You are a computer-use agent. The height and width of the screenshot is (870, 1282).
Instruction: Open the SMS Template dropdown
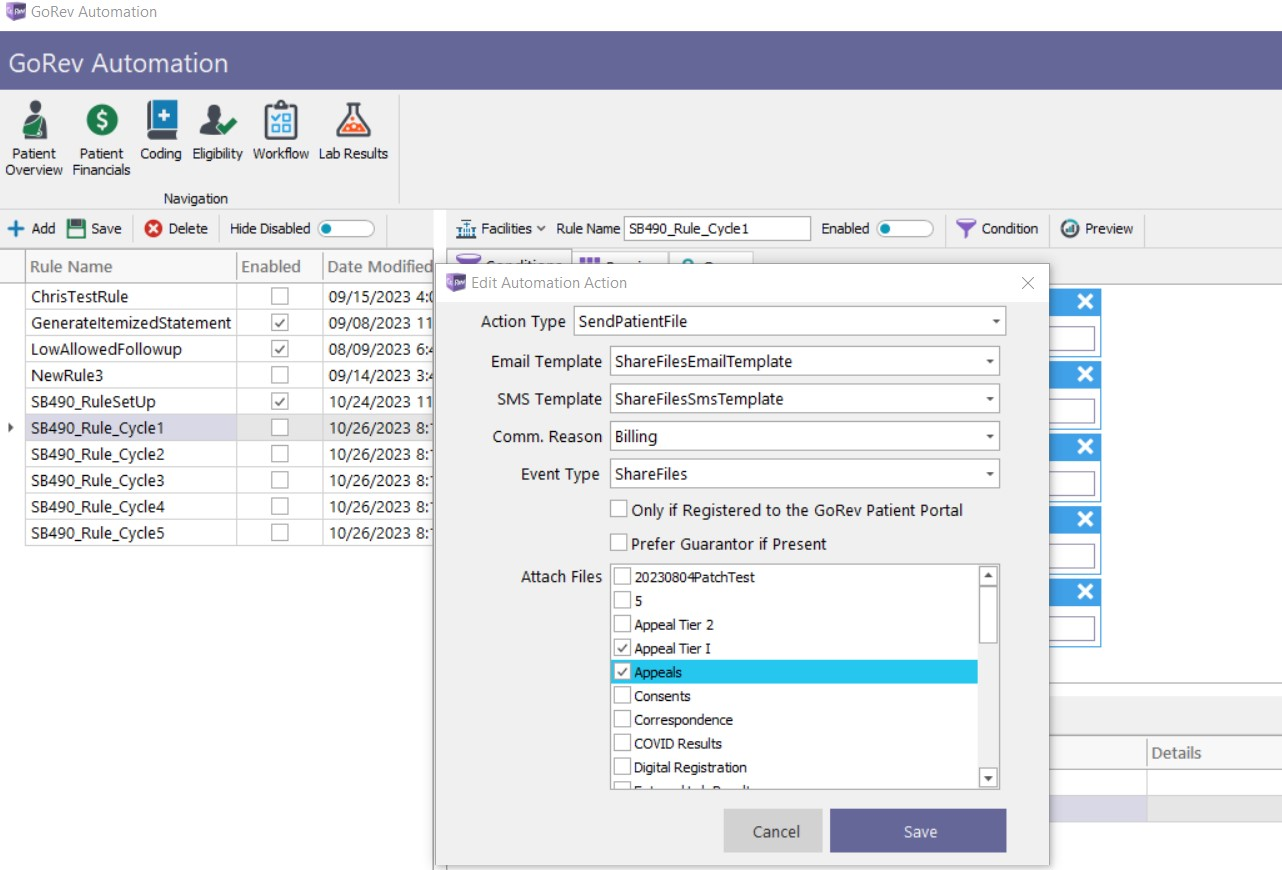click(990, 398)
